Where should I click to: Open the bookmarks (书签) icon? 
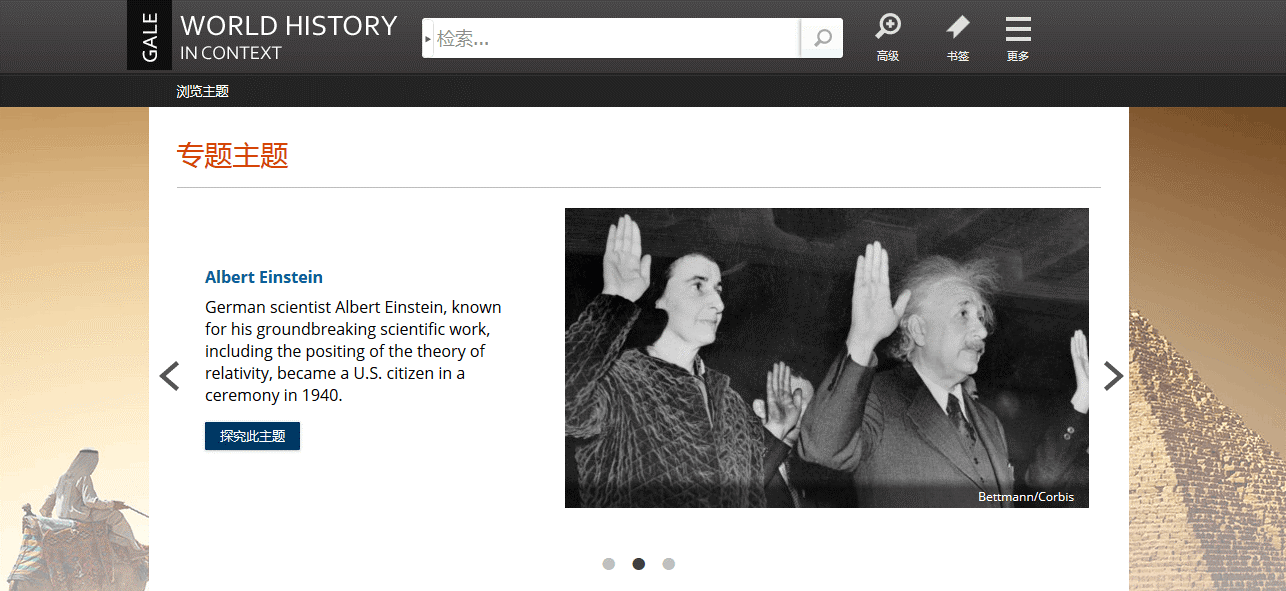tap(958, 38)
